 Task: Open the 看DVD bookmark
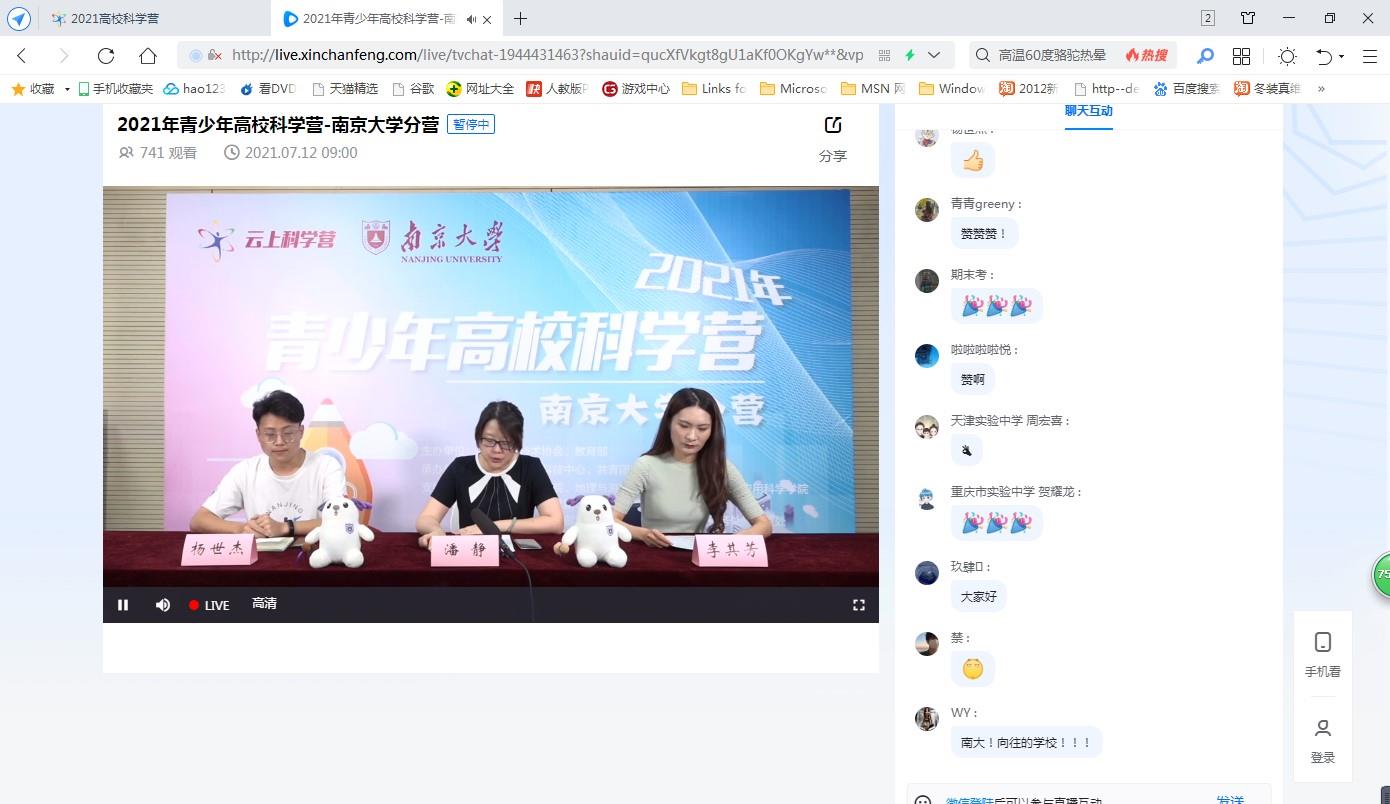[x=268, y=88]
